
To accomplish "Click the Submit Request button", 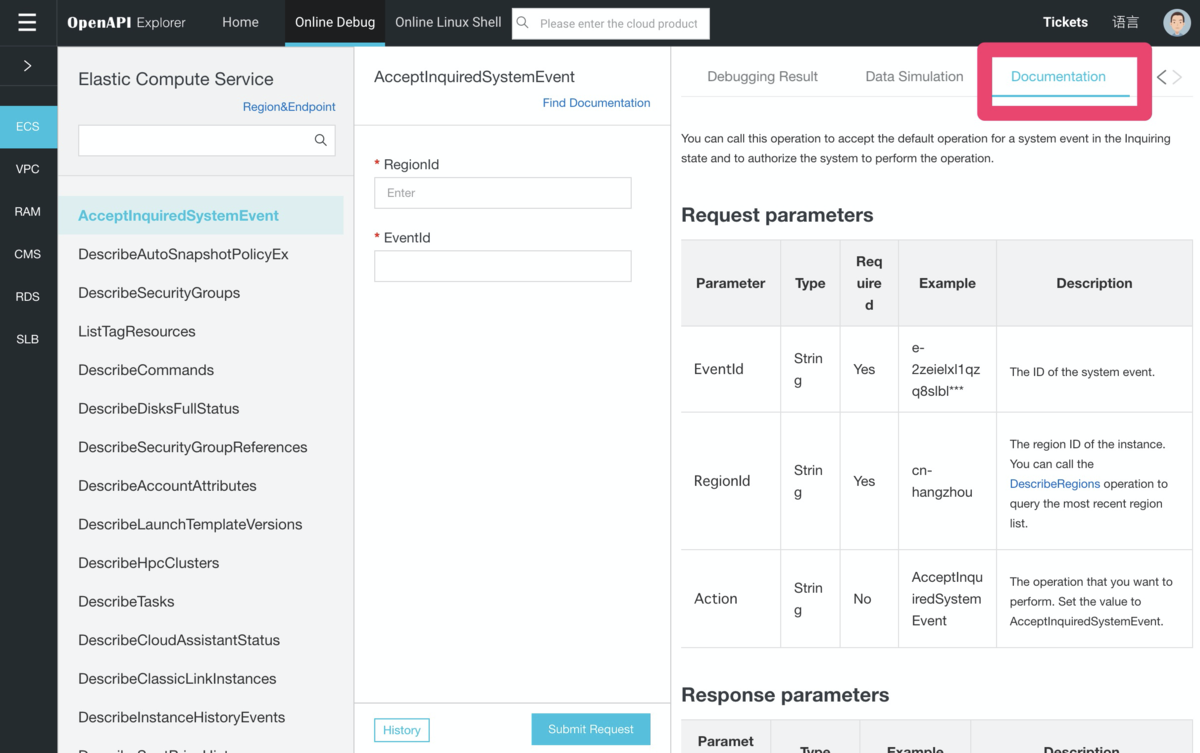I will 590,729.
